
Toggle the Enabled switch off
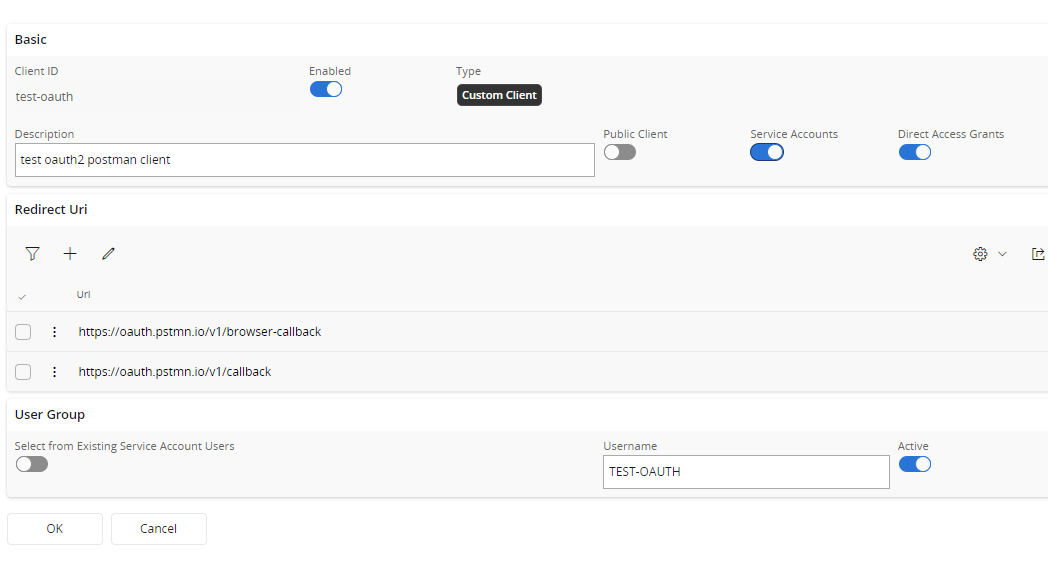click(326, 89)
